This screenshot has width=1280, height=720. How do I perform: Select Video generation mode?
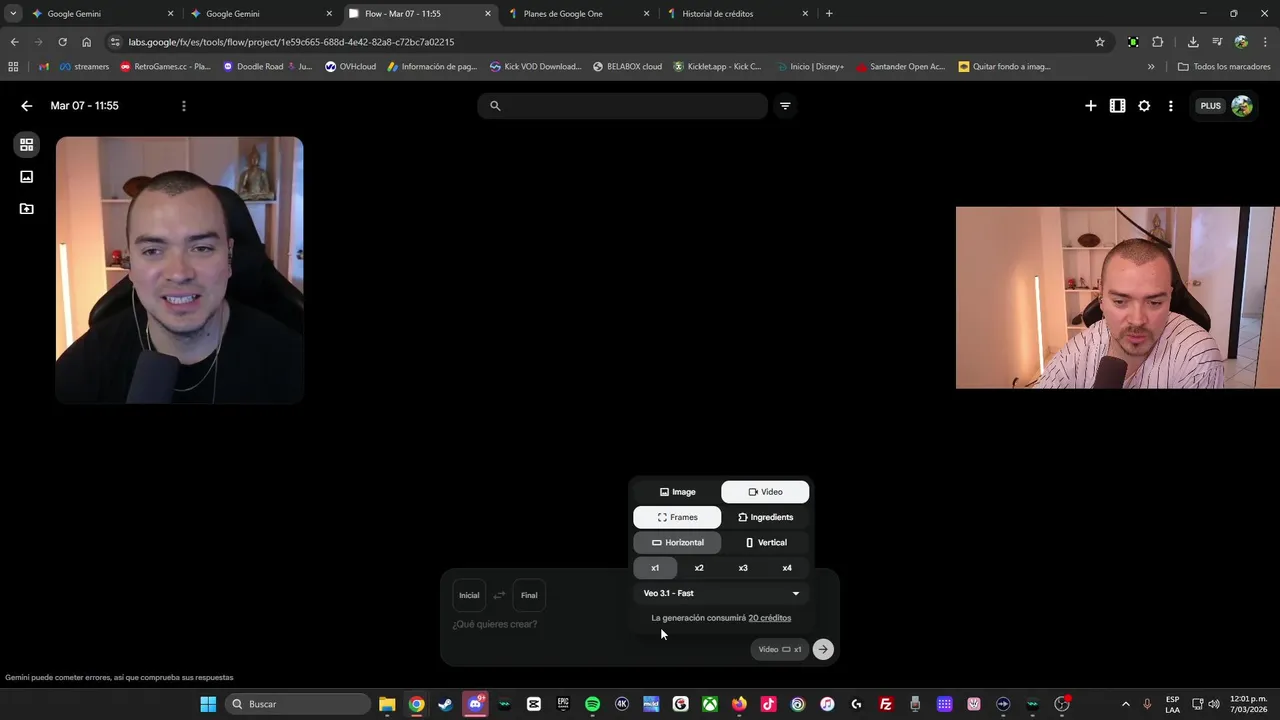[765, 492]
